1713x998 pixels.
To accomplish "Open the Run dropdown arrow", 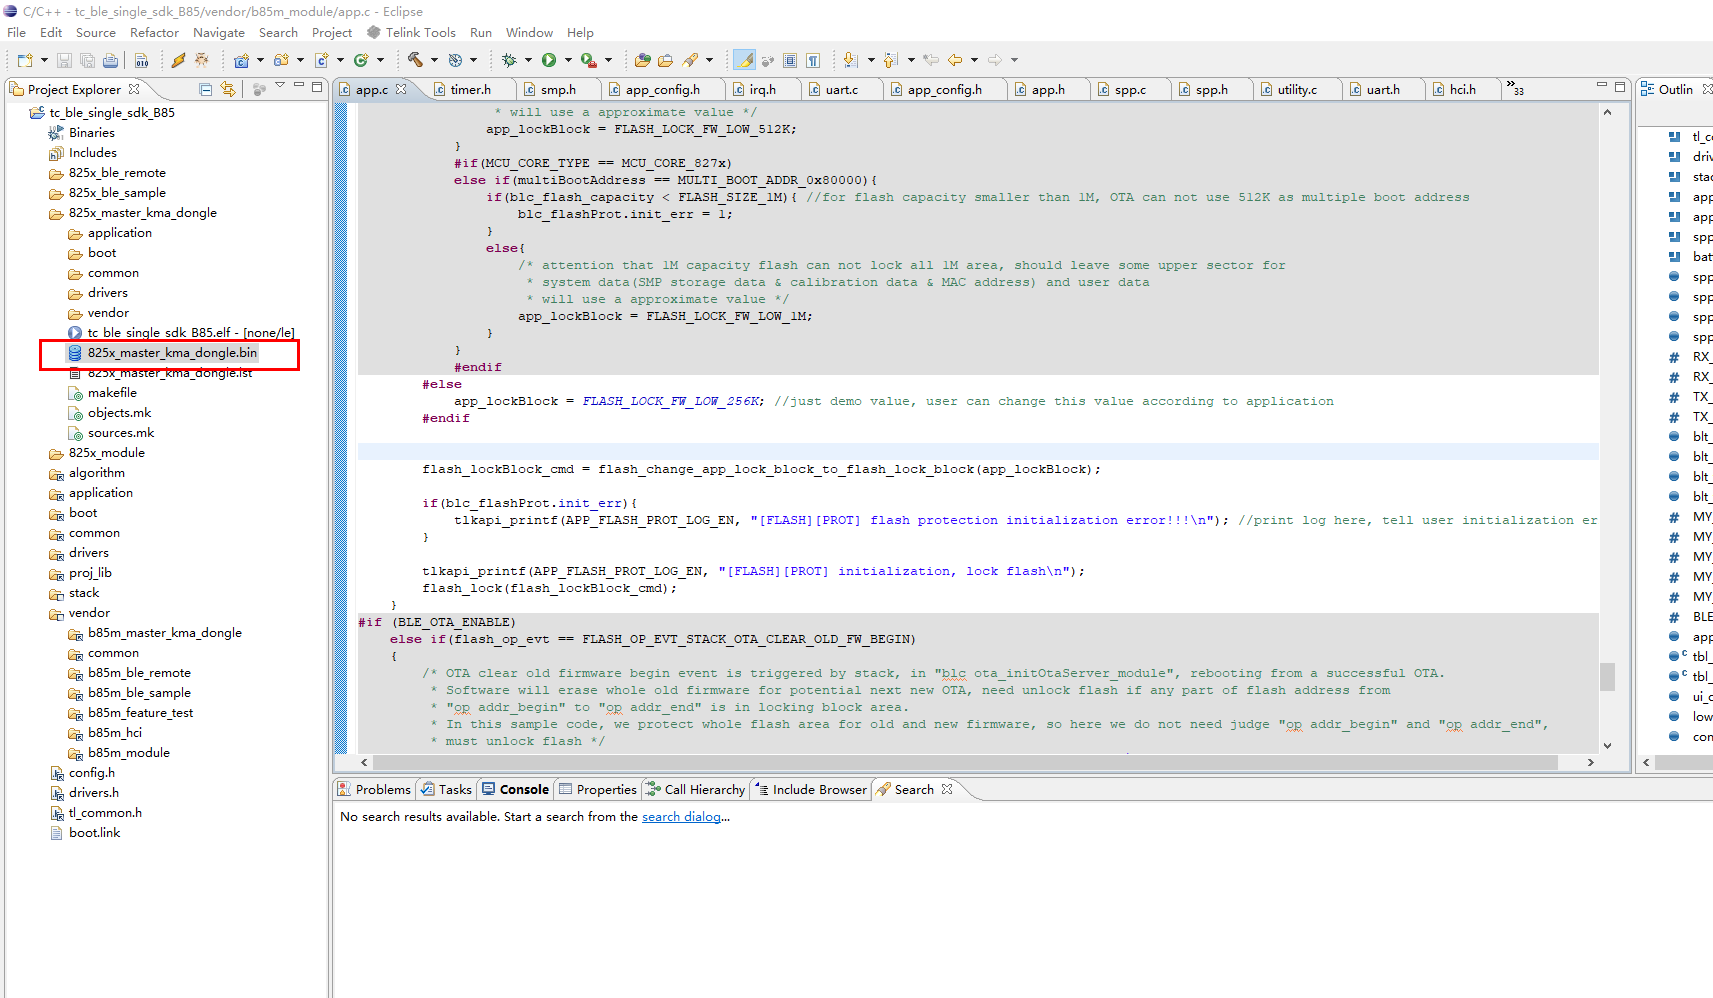I will point(568,60).
